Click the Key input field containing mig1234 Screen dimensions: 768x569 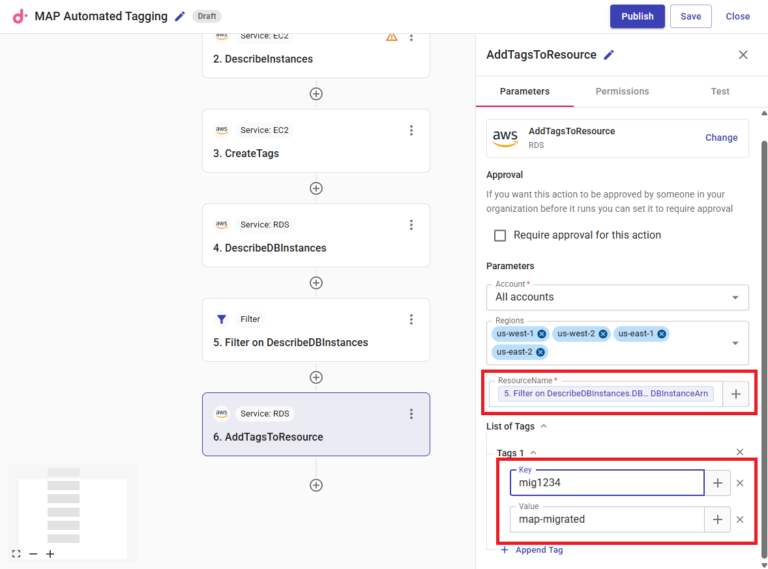pos(605,483)
